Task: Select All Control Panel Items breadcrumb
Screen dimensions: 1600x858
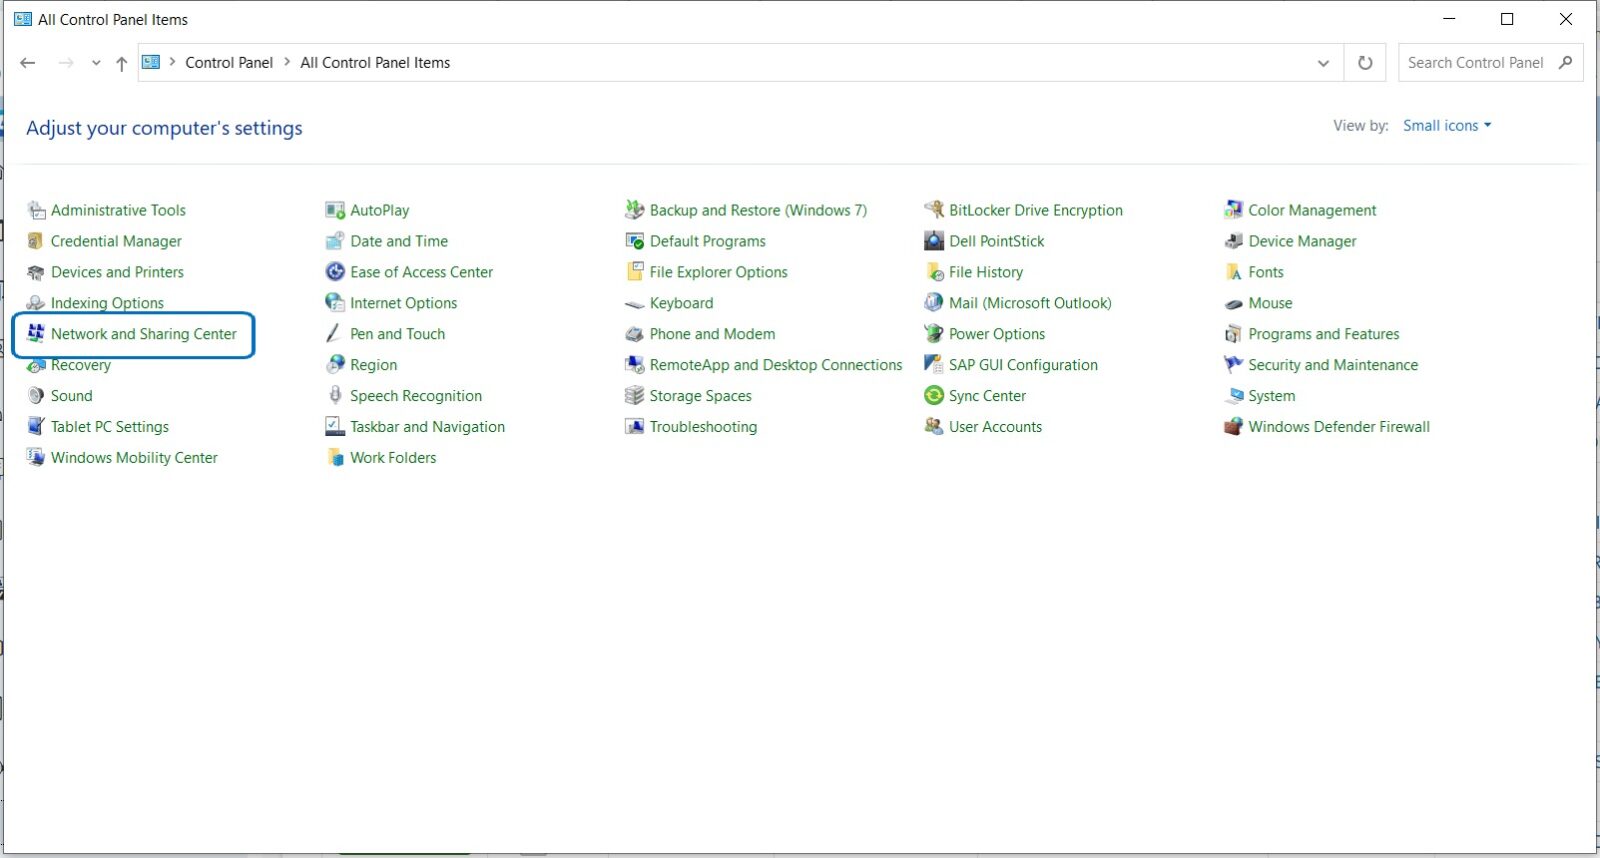Action: (x=375, y=63)
